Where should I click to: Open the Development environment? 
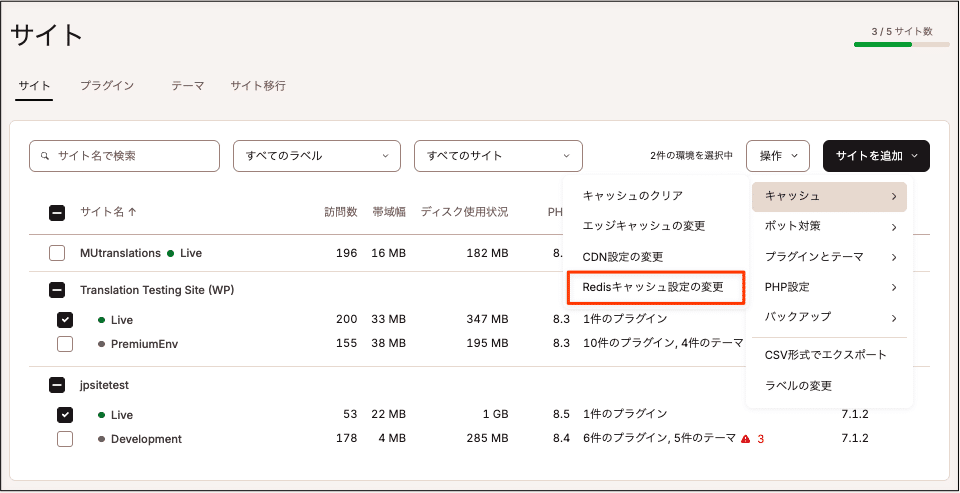146,439
